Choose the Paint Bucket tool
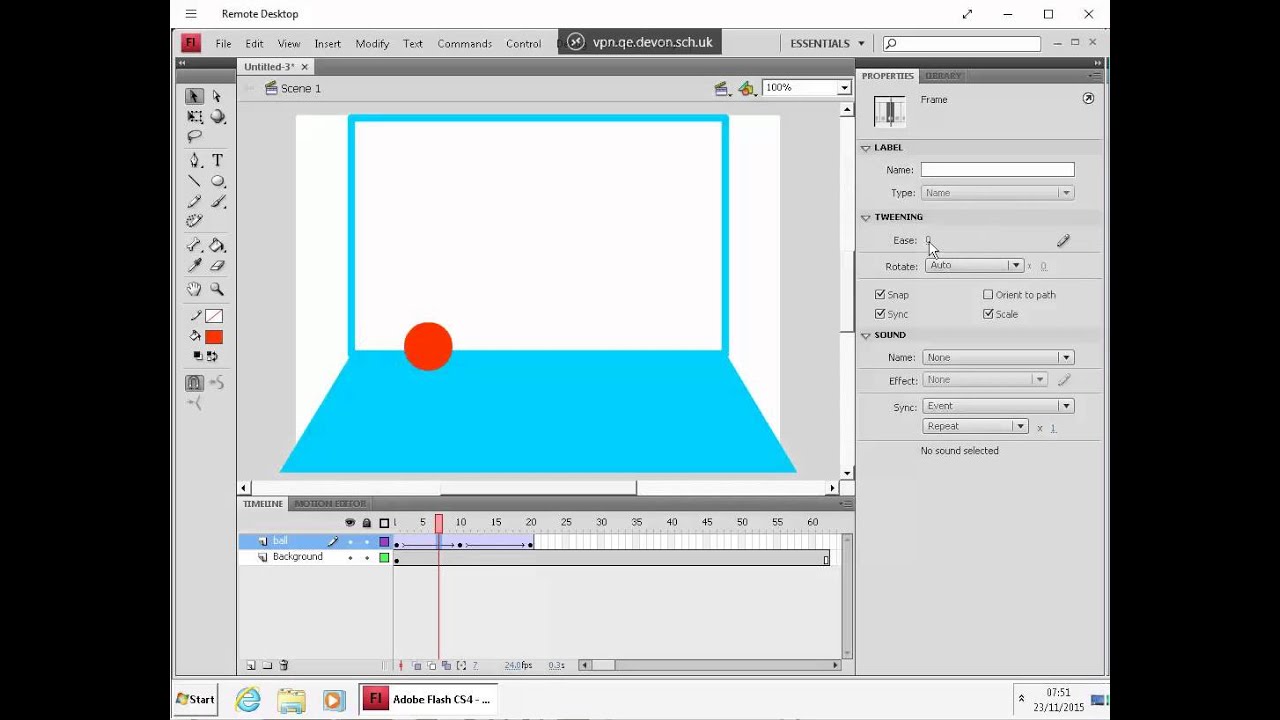The width and height of the screenshot is (1280, 720). pos(217,245)
